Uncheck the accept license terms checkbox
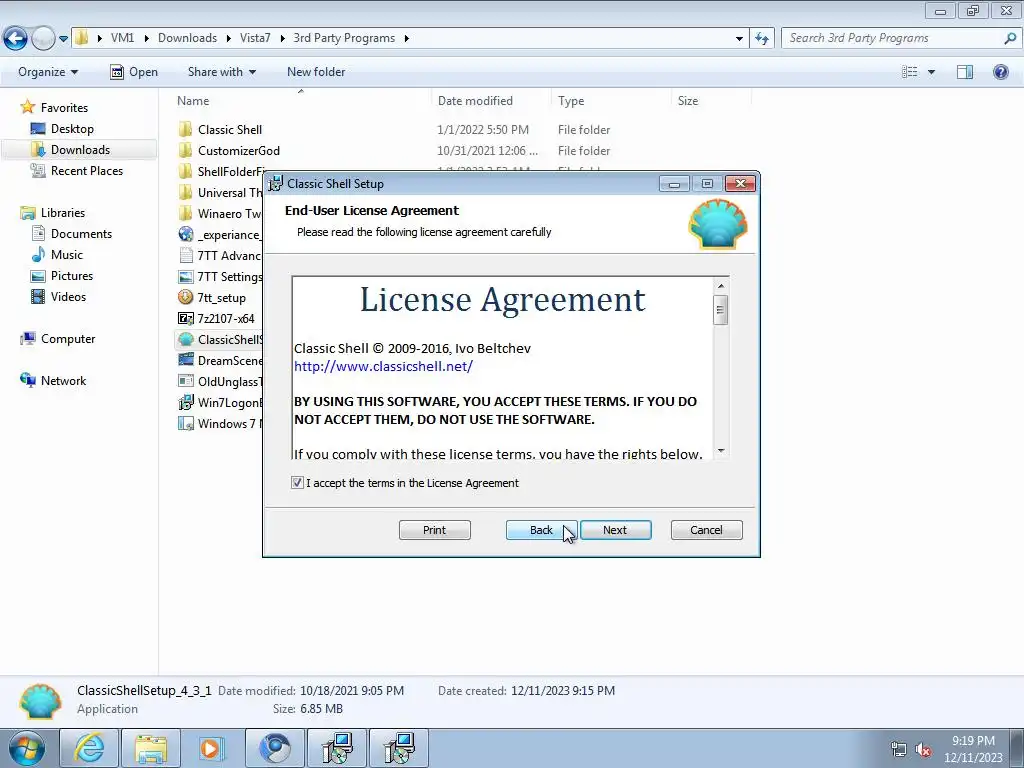This screenshot has height=768, width=1024. tap(297, 483)
